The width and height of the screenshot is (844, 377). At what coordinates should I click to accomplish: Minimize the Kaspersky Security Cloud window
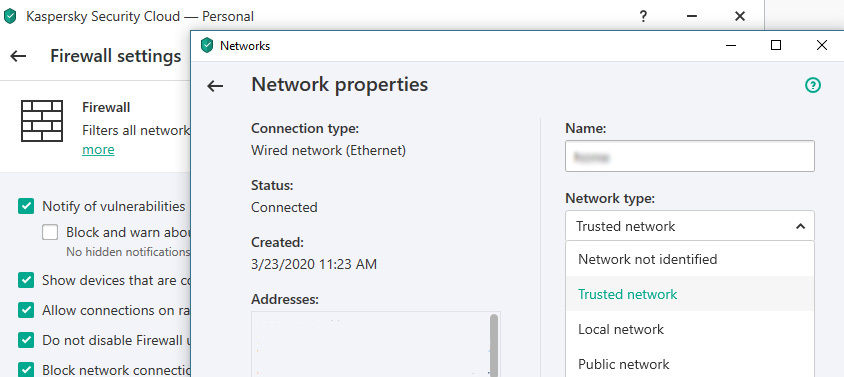coord(692,16)
